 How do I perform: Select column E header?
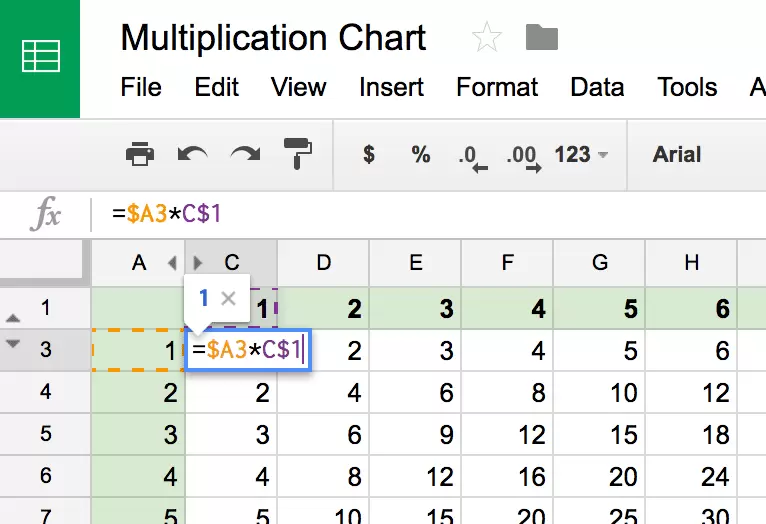tap(415, 263)
